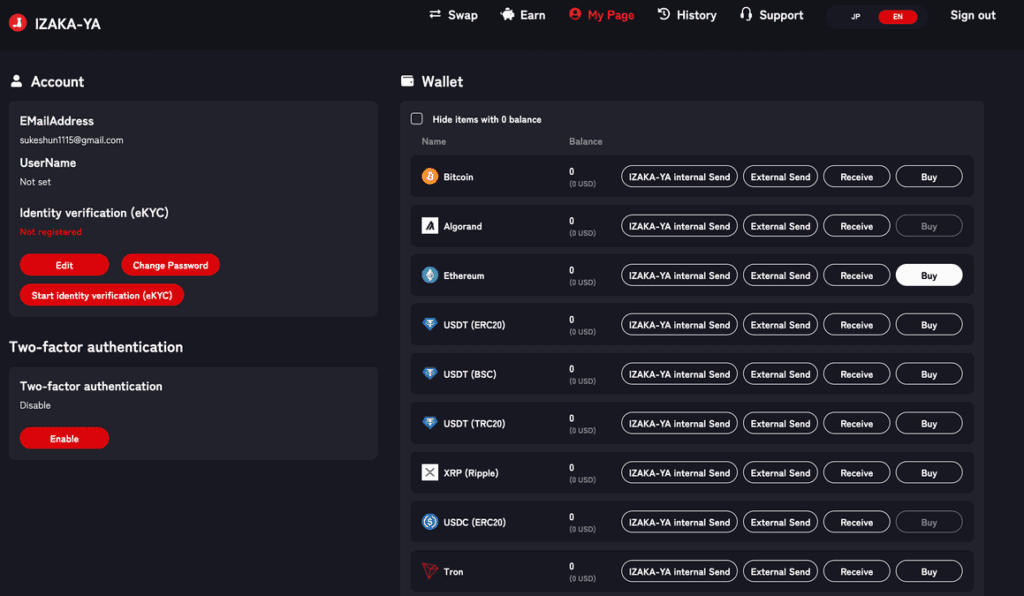The width and height of the screenshot is (1024, 596).
Task: Click Buy for Ethereum
Action: click(x=929, y=275)
